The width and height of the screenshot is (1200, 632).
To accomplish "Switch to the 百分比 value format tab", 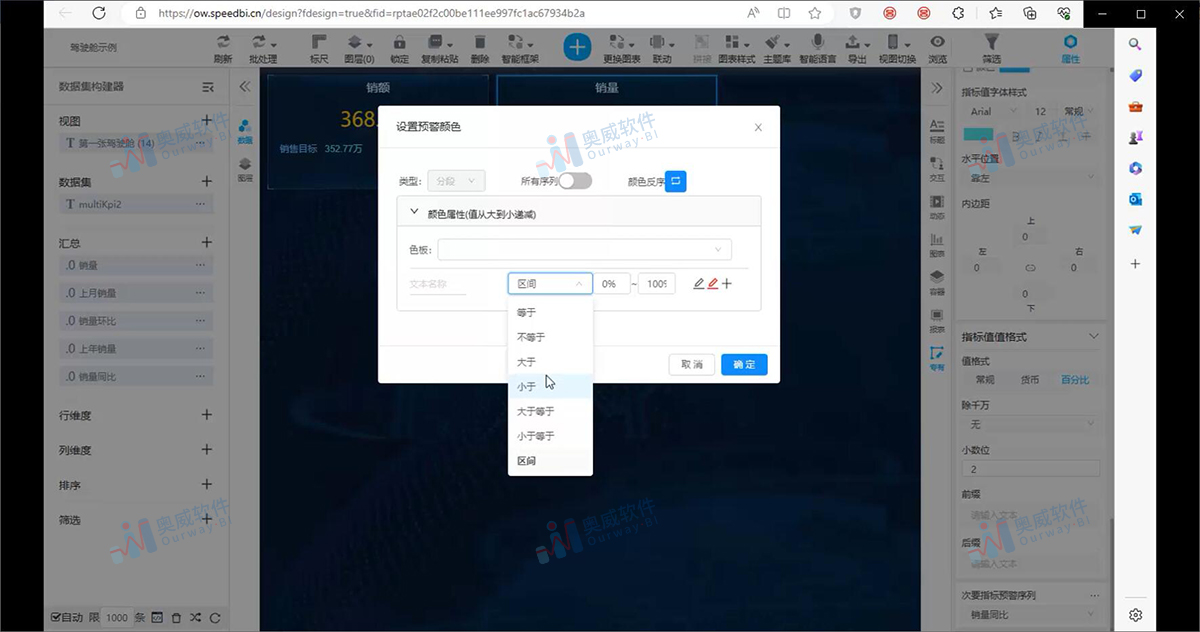I will (x=1078, y=379).
